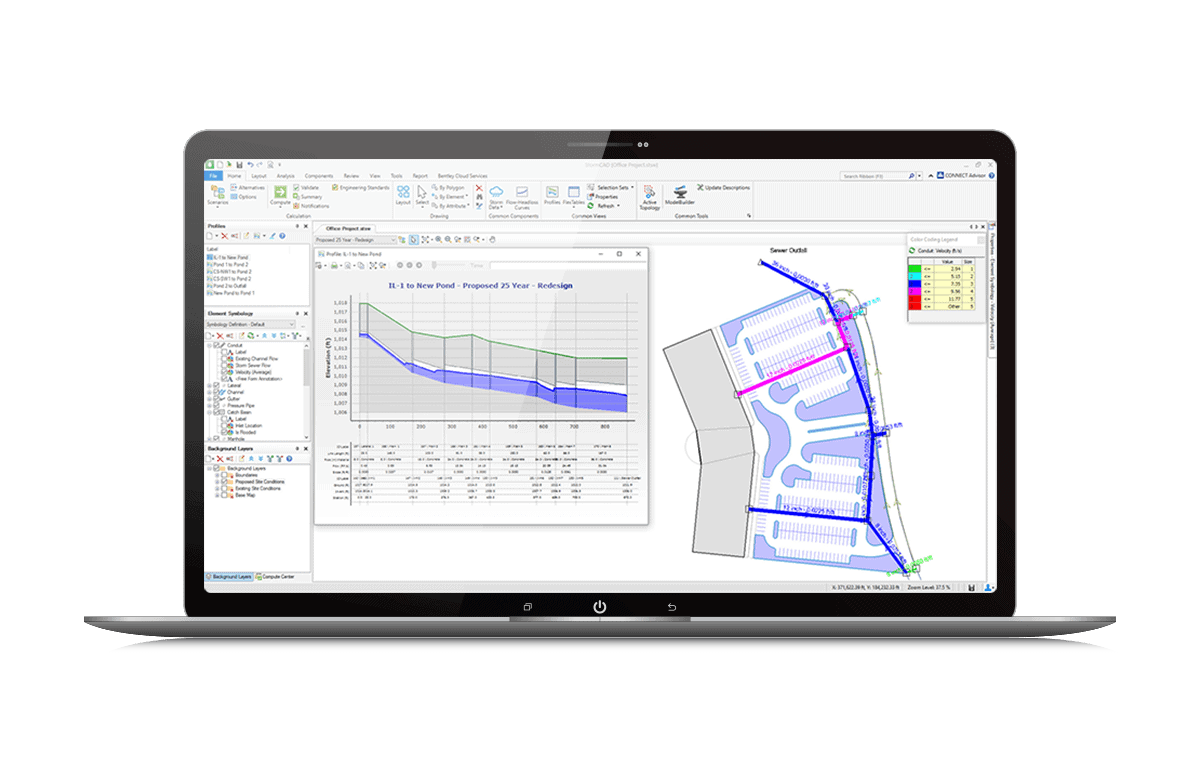Click the red X delete icon in Drawing group

[x=479, y=187]
